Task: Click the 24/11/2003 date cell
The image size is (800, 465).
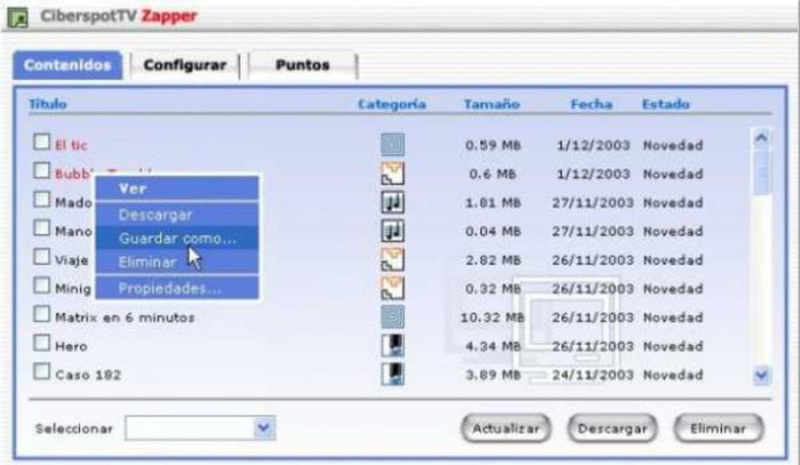Action: pyautogui.click(x=593, y=375)
